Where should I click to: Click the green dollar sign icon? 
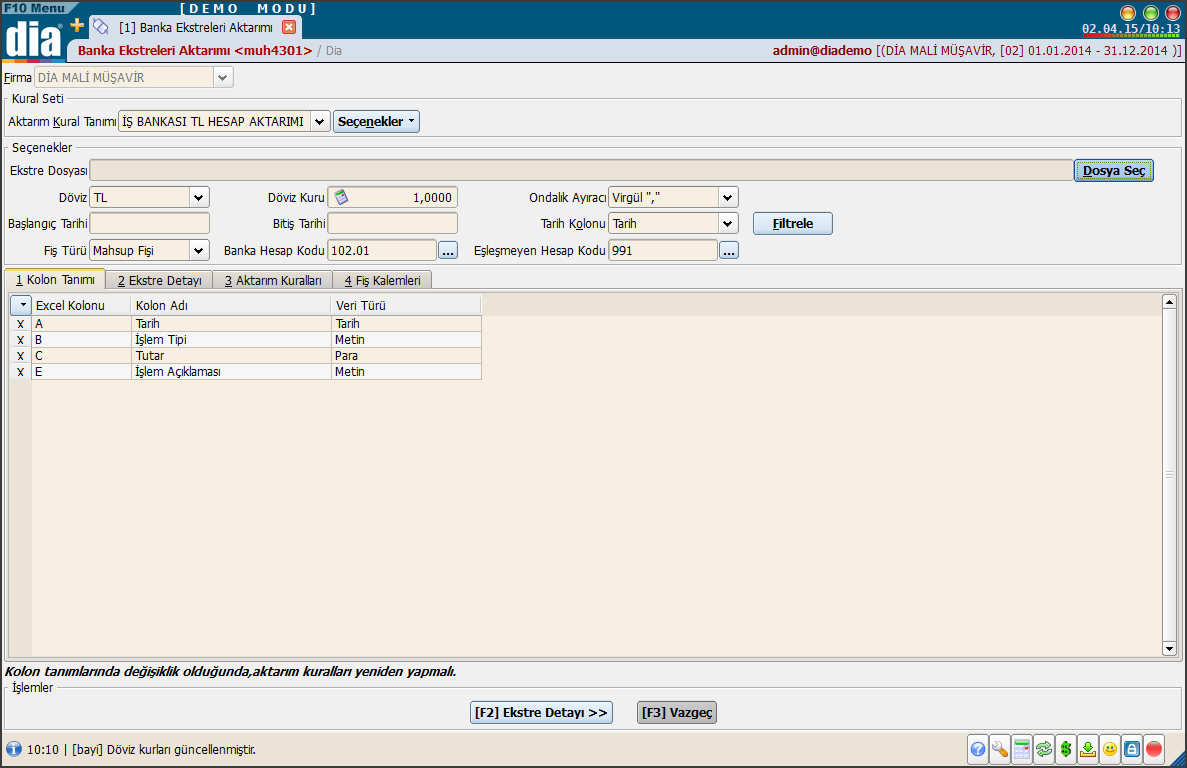(1066, 749)
